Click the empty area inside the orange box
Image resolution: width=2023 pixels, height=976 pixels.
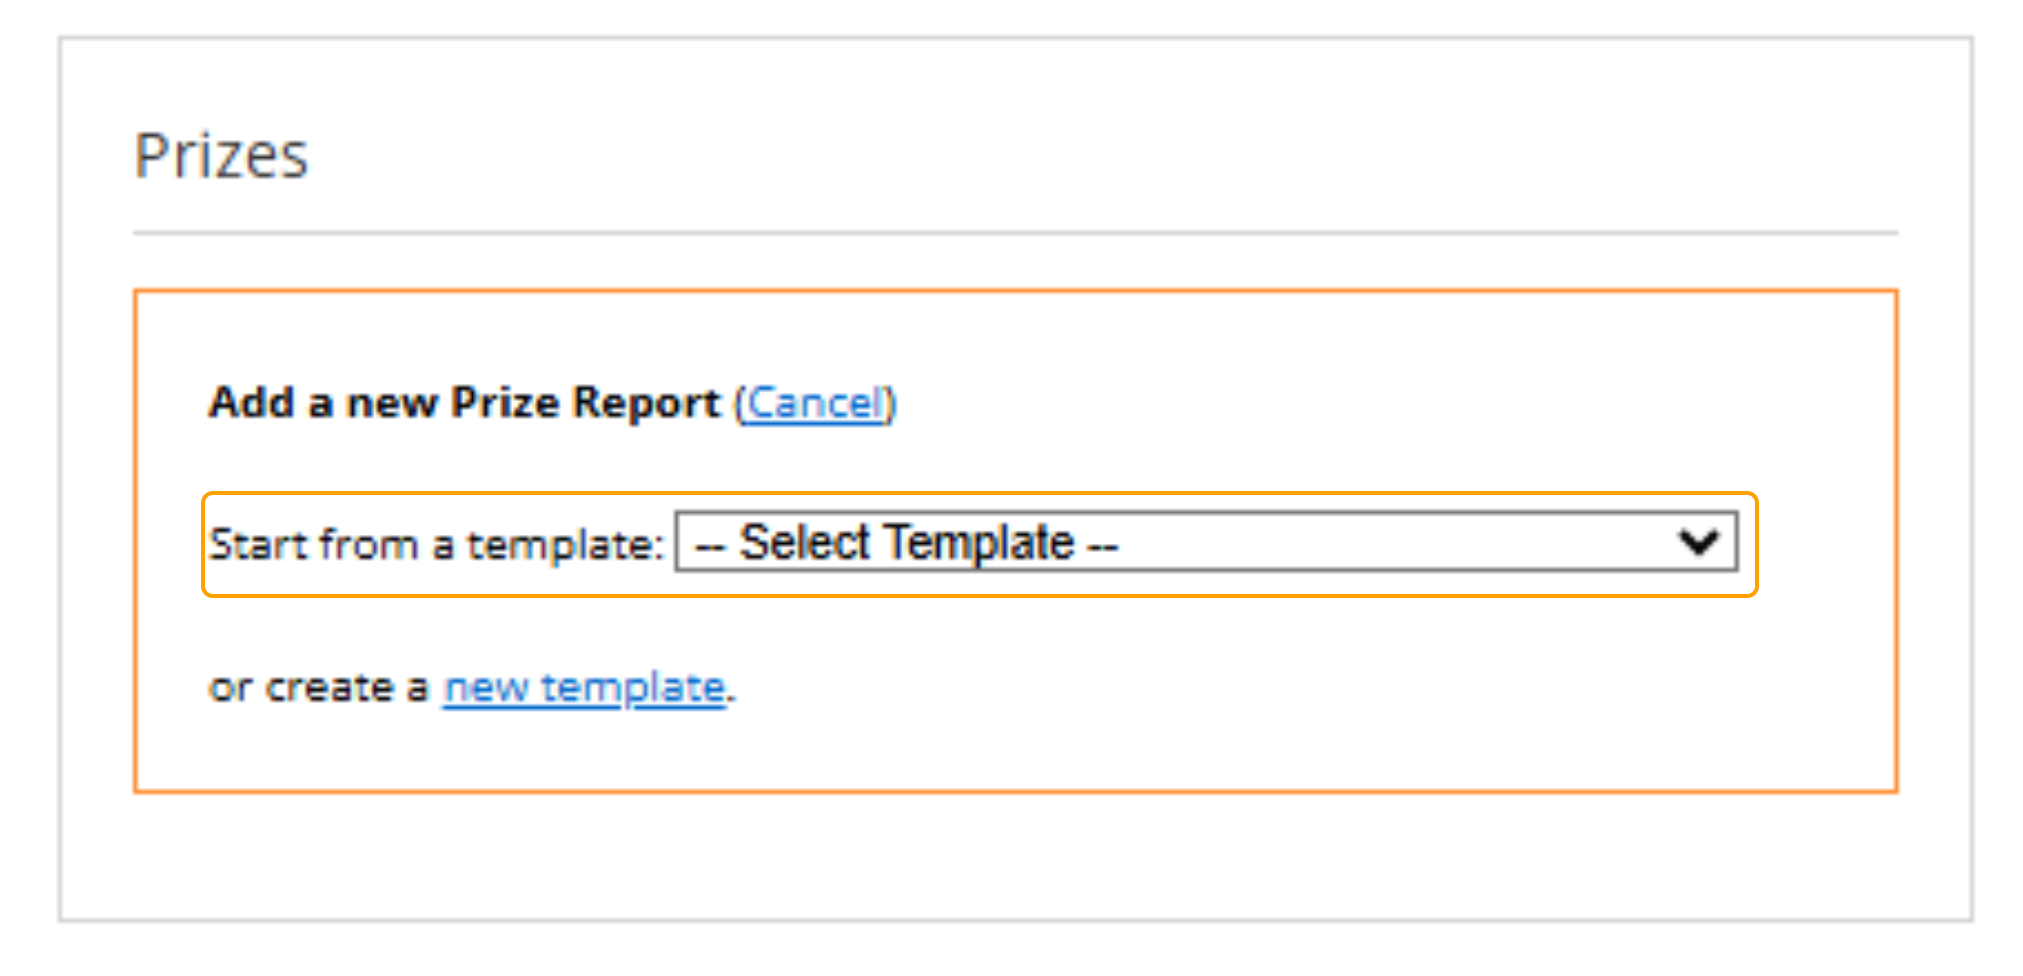(1300, 700)
